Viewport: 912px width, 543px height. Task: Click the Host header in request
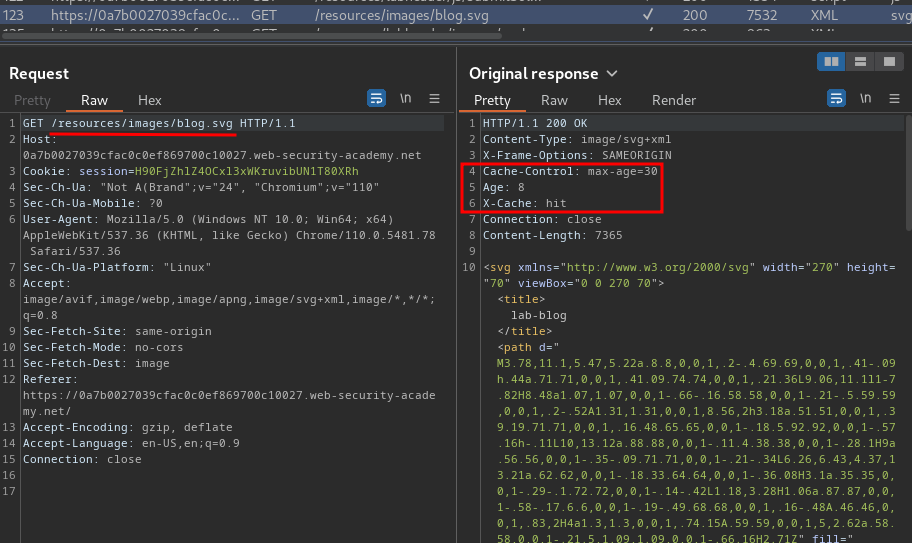pos(222,147)
